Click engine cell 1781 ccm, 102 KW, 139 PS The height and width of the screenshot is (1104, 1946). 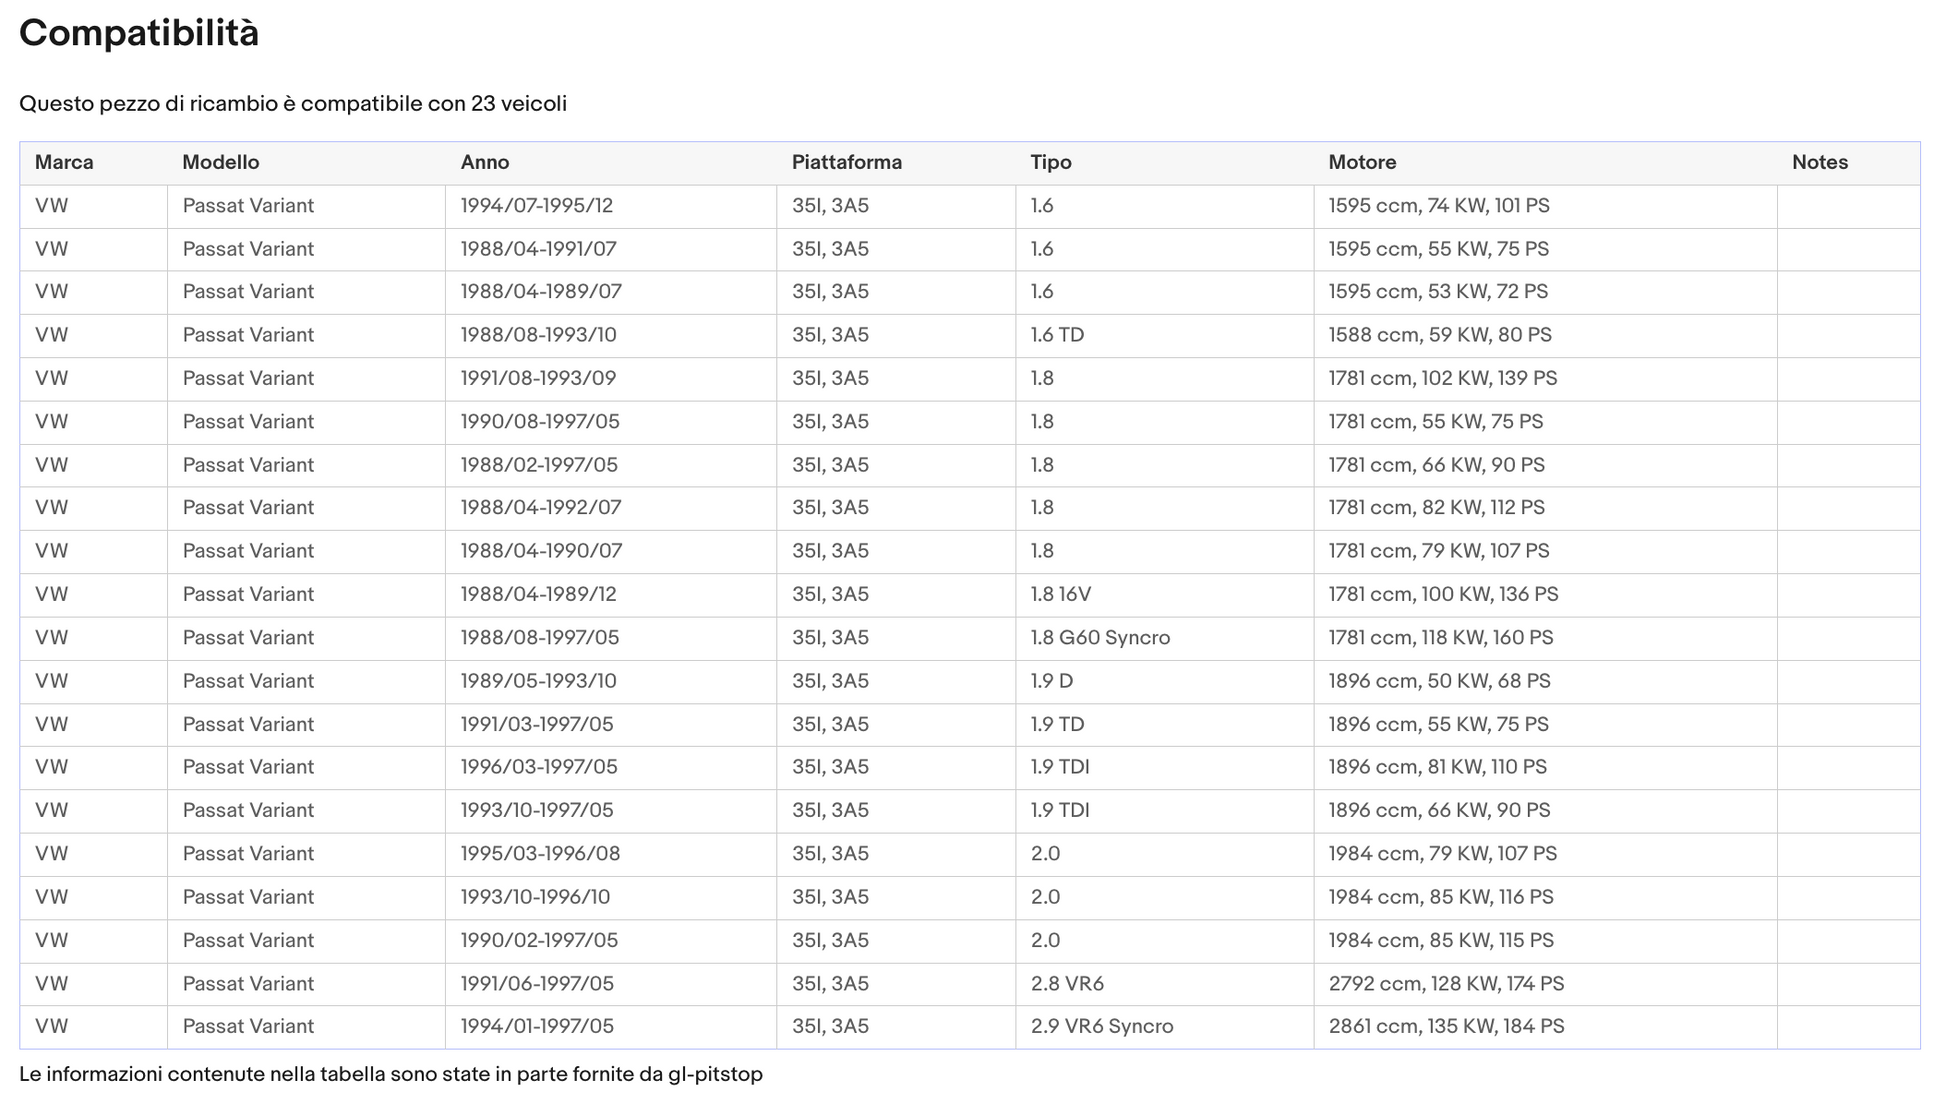1442,379
